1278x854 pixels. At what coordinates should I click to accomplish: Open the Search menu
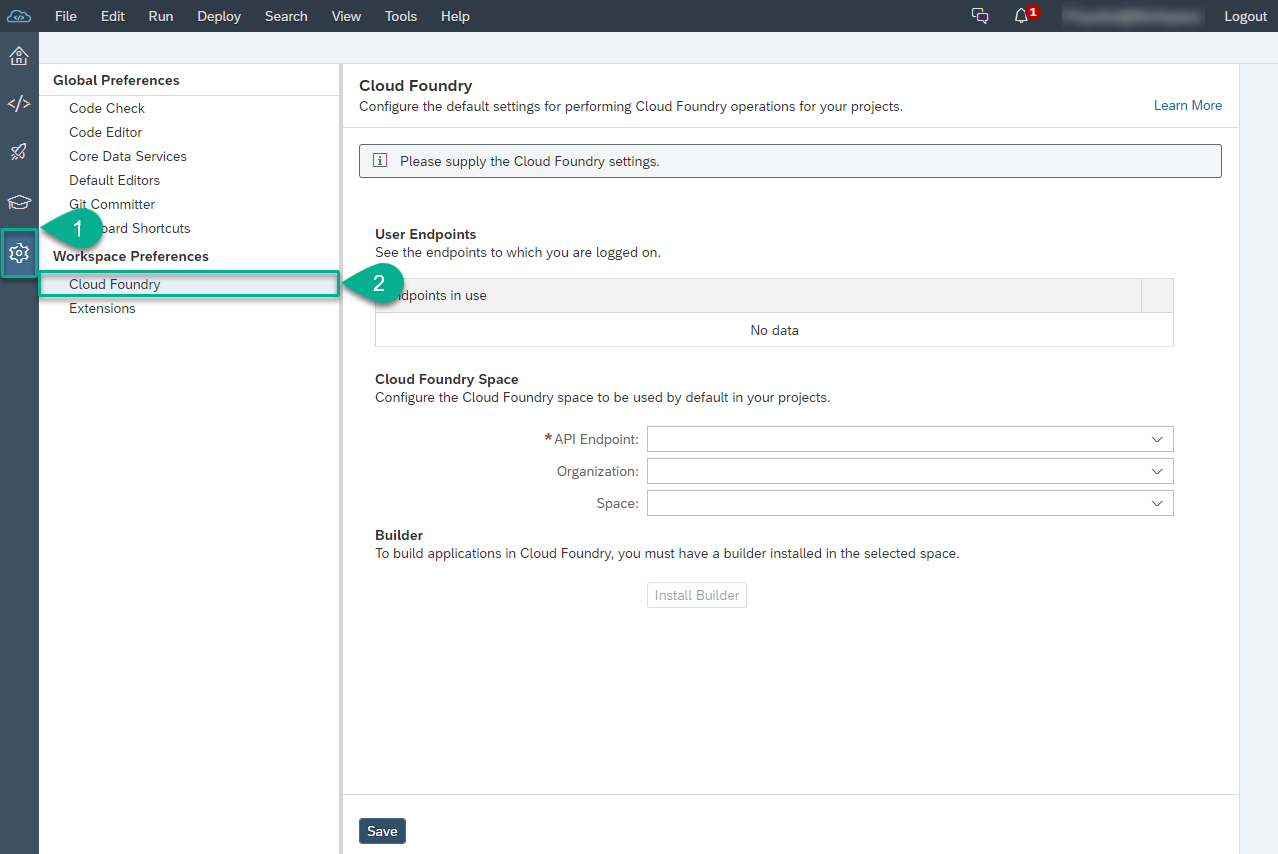click(x=286, y=16)
